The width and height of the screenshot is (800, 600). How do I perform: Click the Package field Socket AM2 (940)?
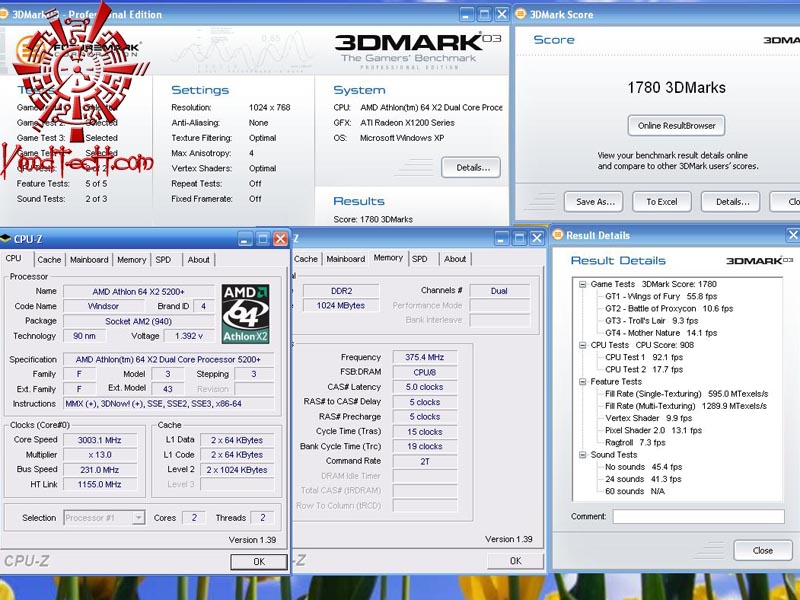tap(139, 321)
